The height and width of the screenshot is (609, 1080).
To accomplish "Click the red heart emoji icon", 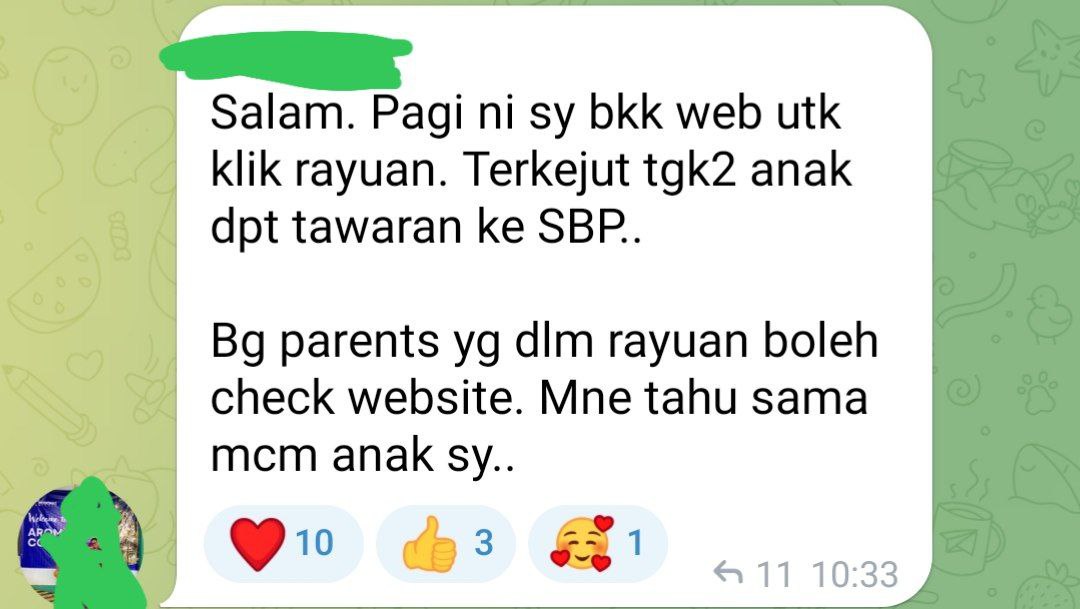I will click(x=258, y=544).
